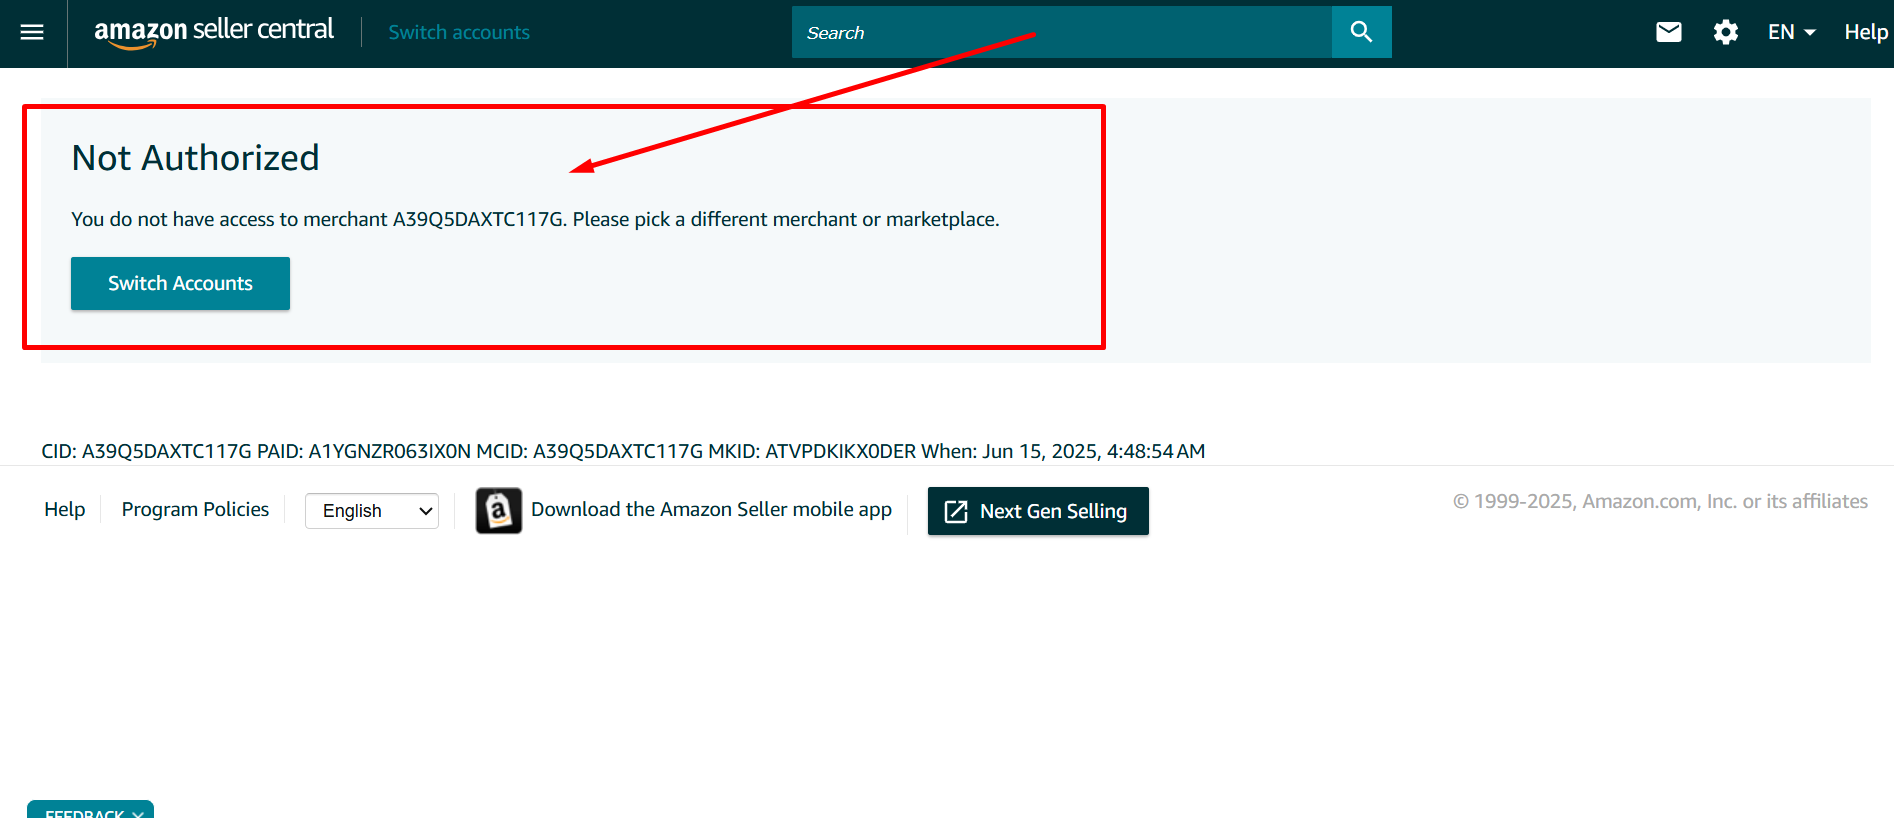Viewport: 1894px width, 818px height.
Task: Open the English language selector
Action: [x=372, y=511]
